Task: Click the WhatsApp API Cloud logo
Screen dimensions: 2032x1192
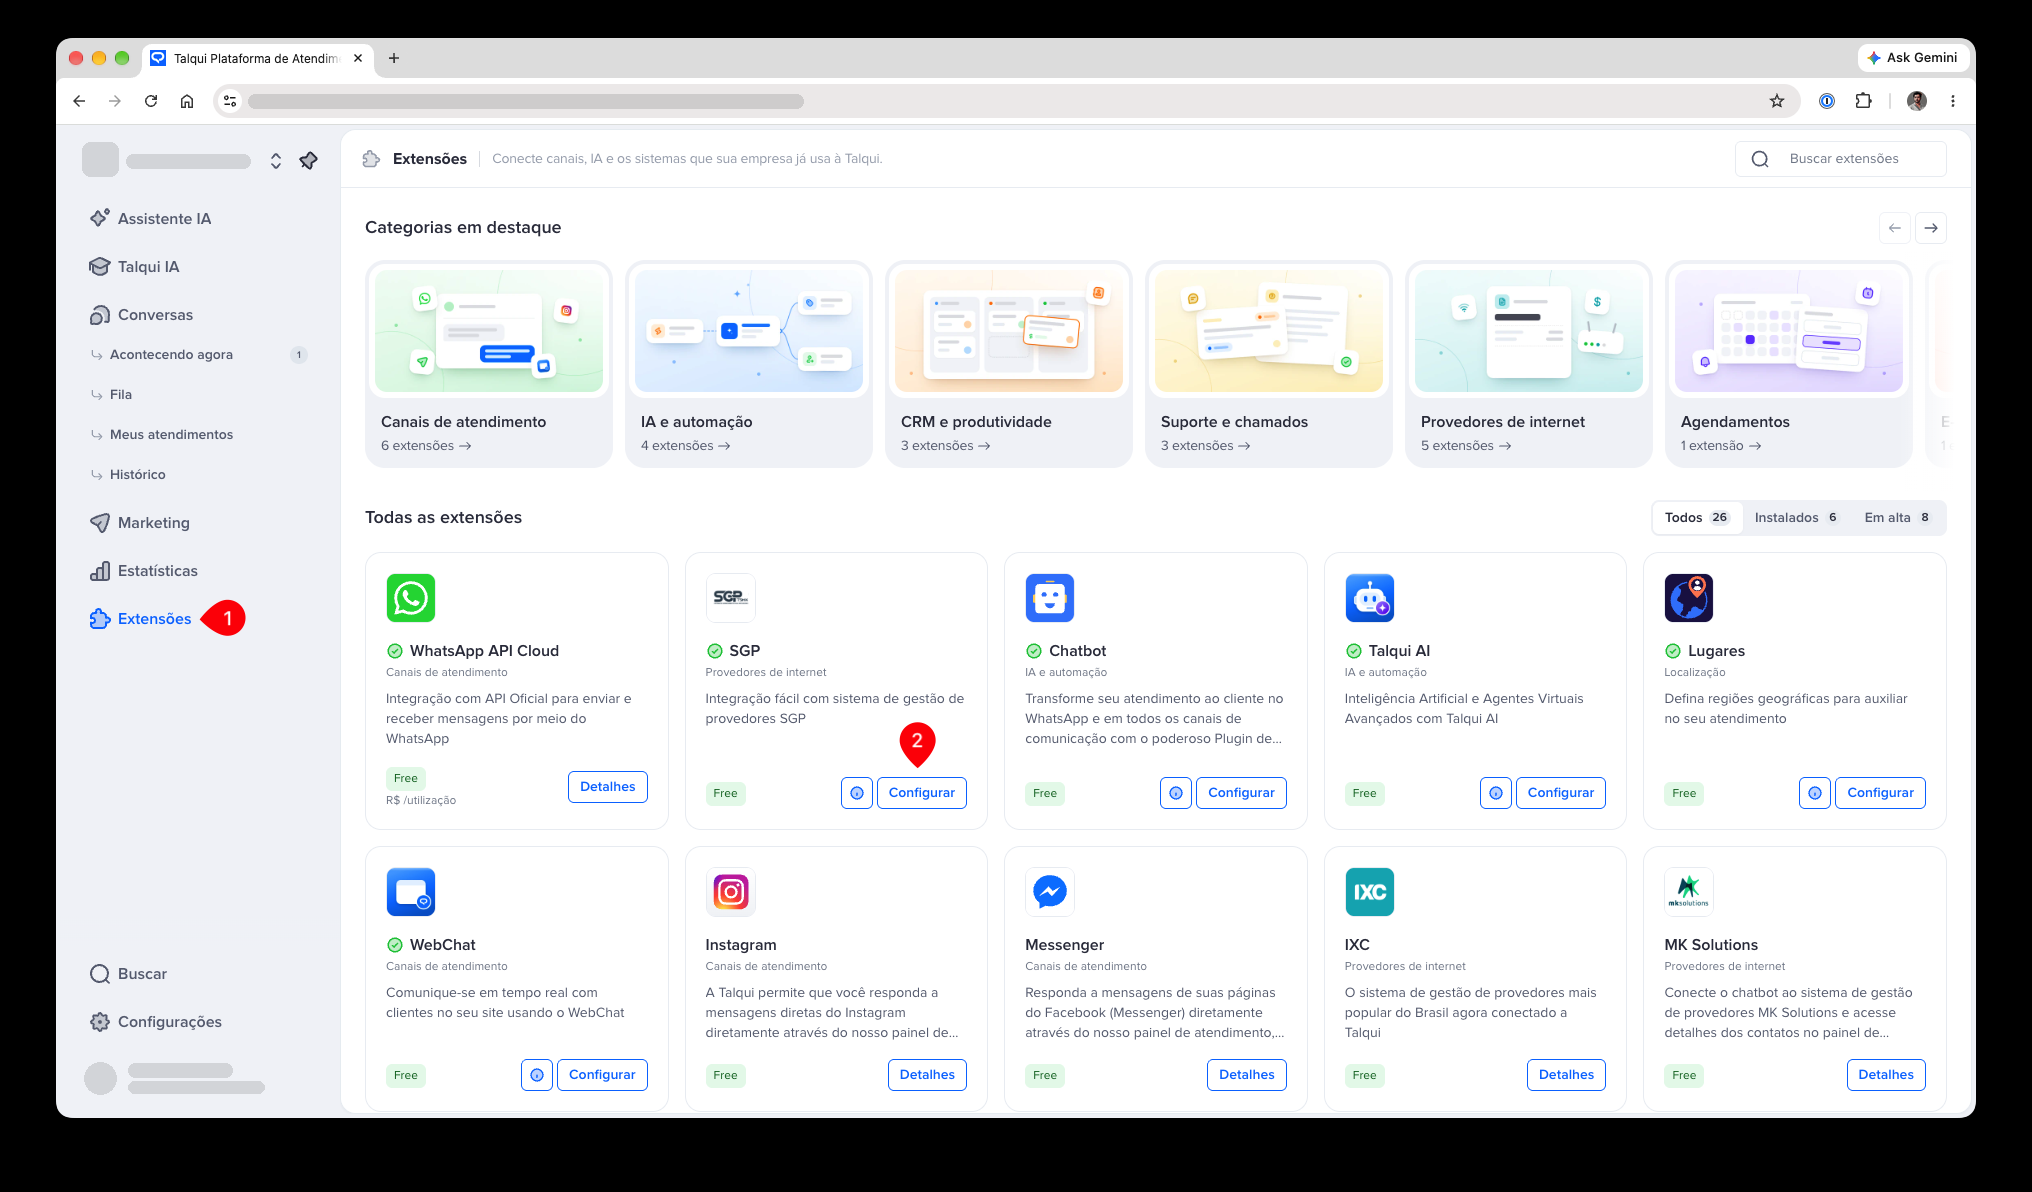Action: 411,598
